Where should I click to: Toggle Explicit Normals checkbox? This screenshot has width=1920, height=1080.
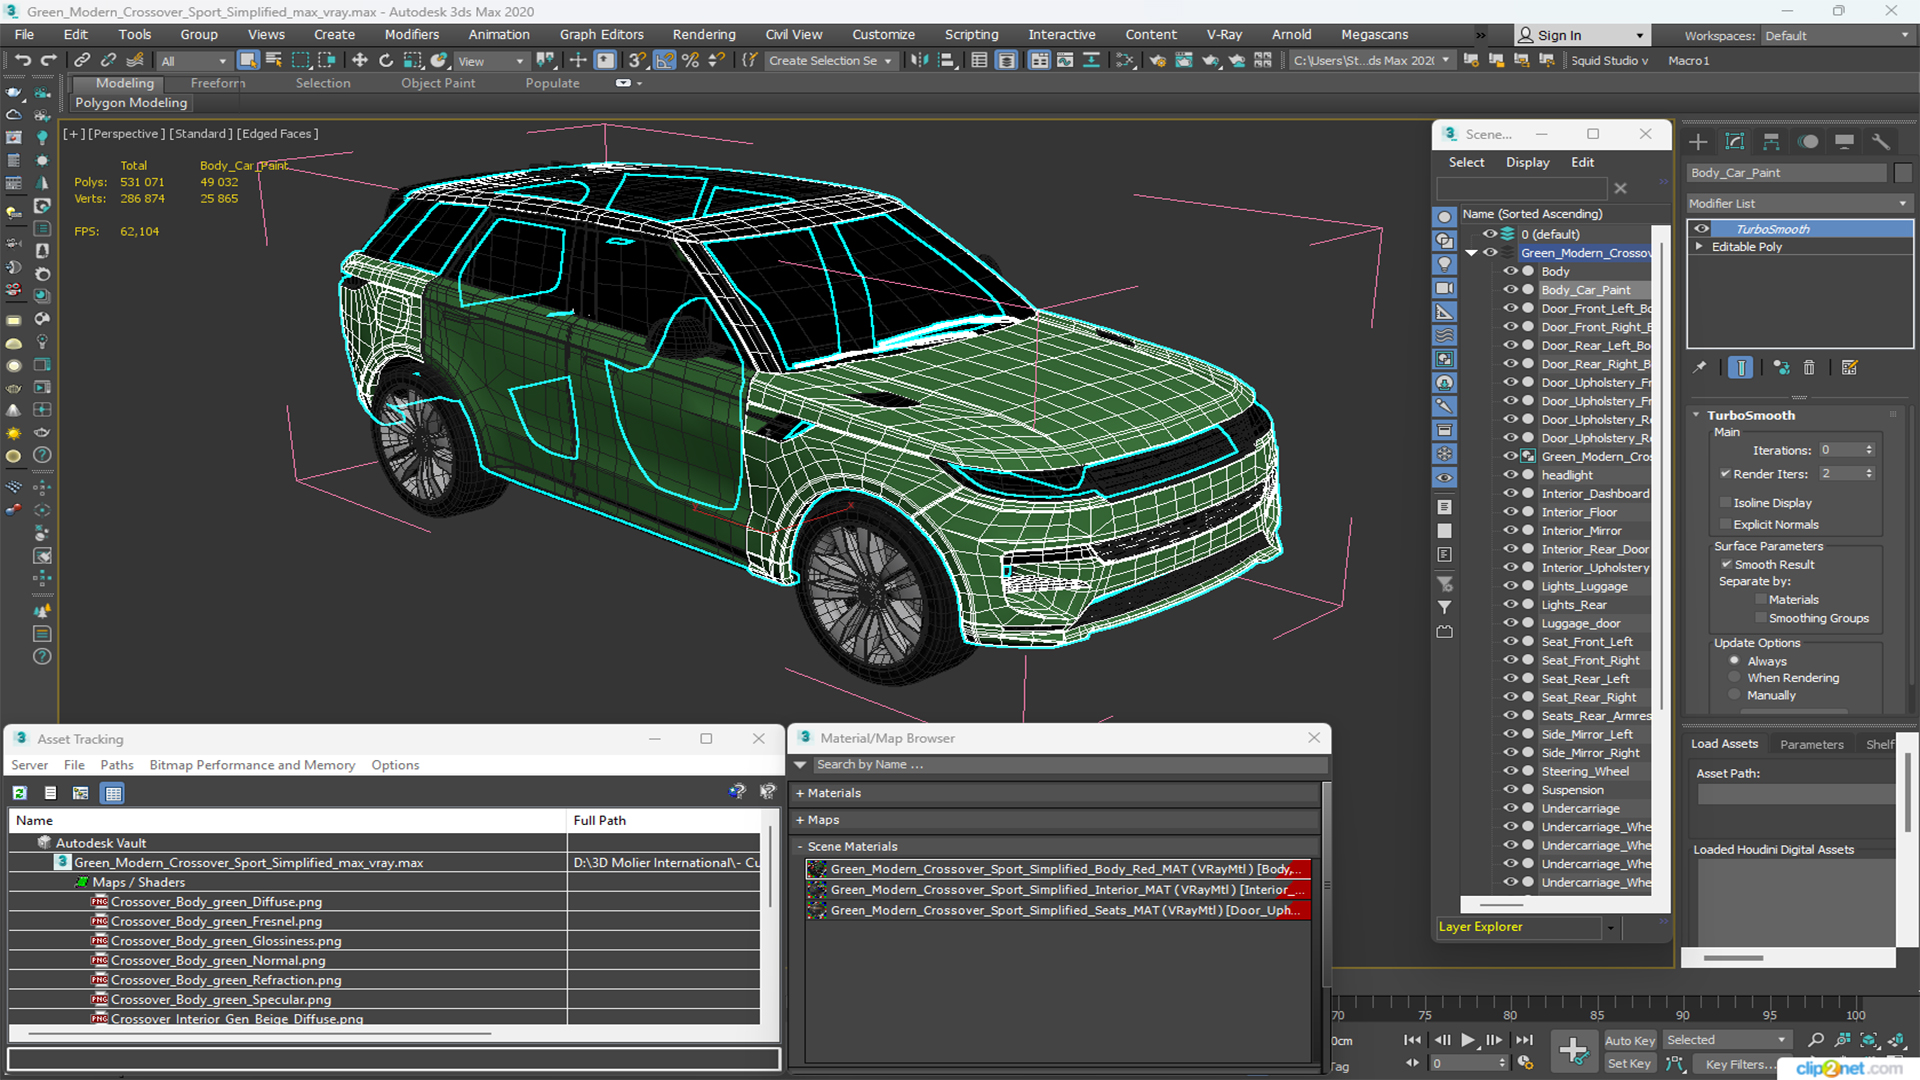click(x=1725, y=524)
